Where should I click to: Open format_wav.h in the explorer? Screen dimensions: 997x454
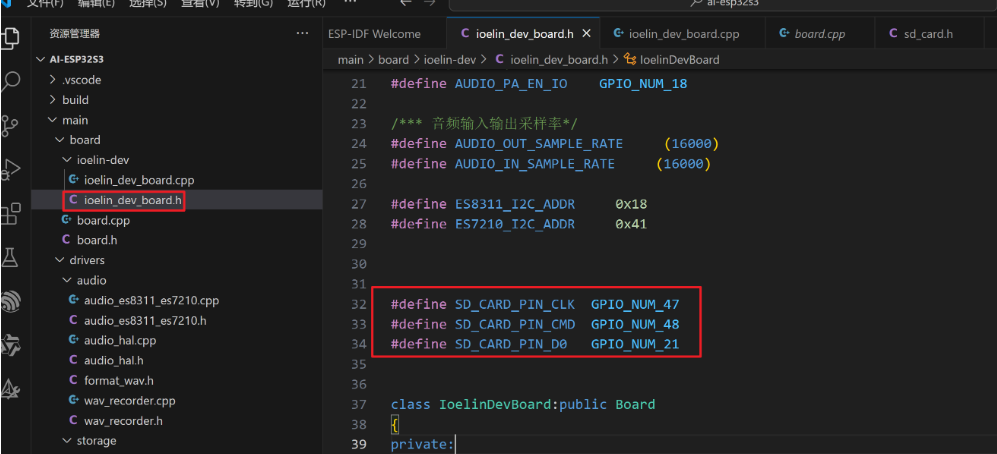pos(119,380)
